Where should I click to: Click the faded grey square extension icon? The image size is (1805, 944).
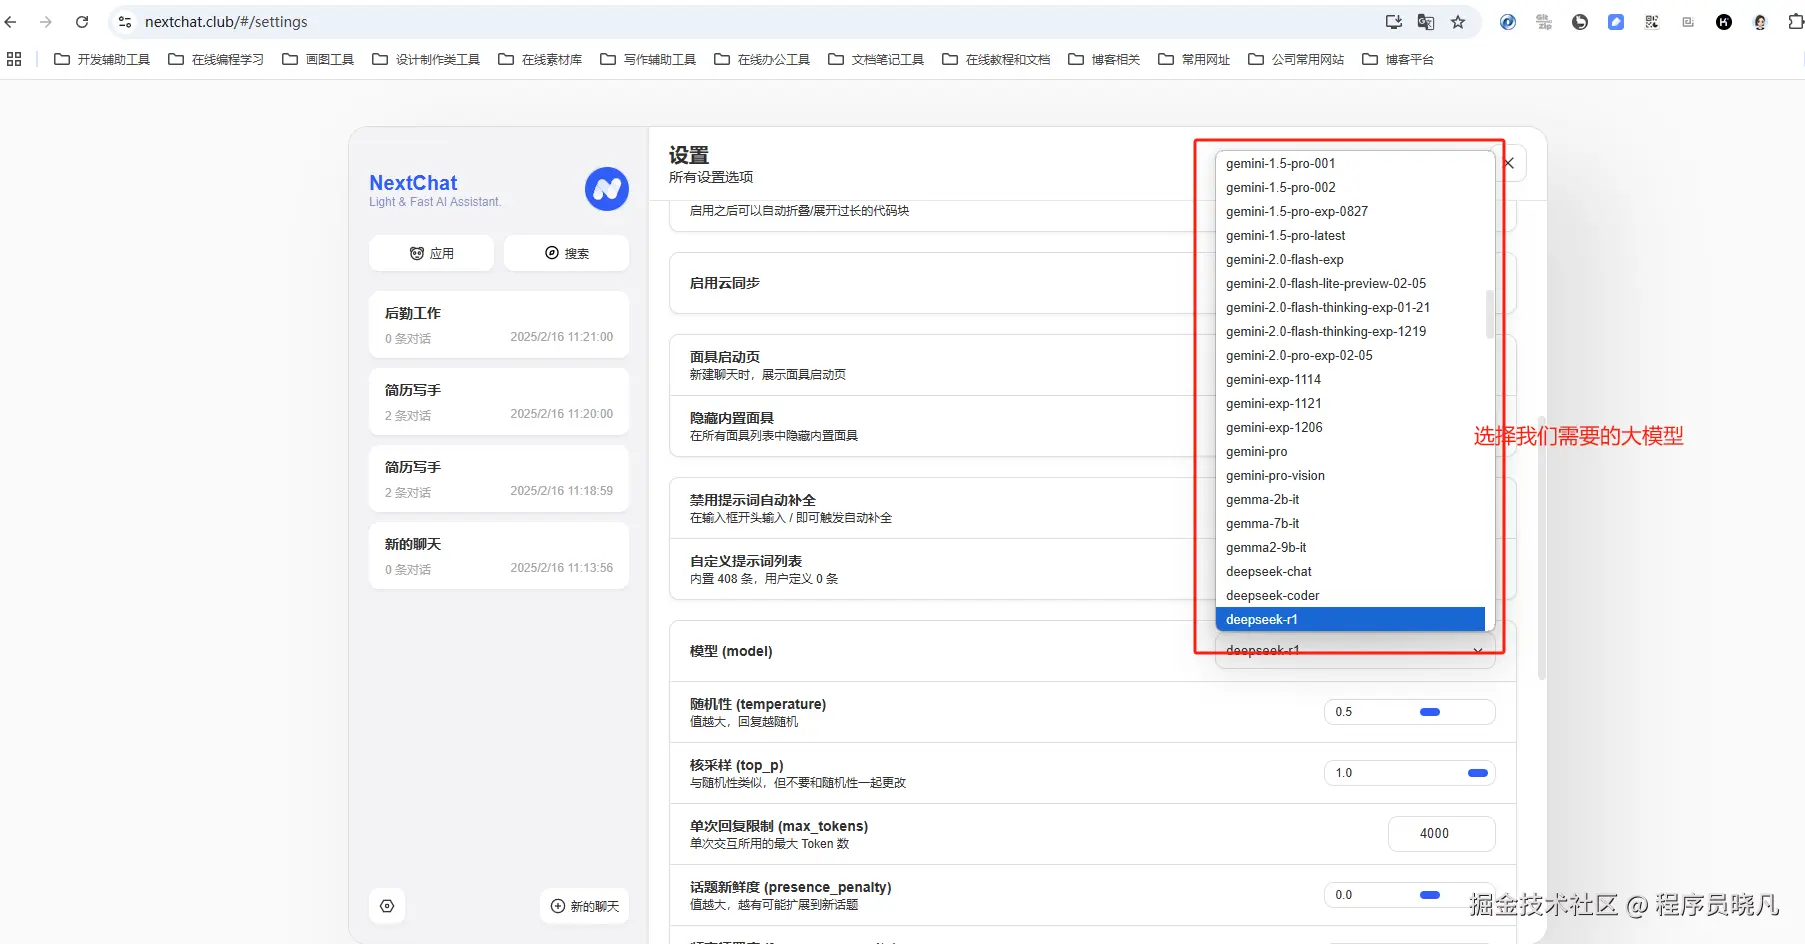(x=1688, y=22)
